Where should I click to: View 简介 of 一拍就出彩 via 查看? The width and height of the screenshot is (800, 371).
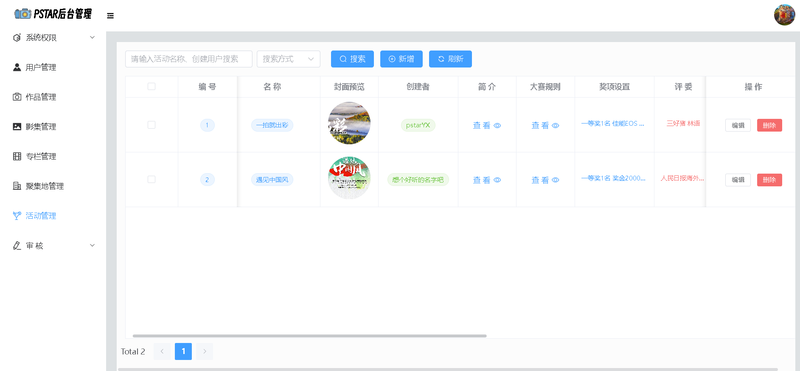487,125
